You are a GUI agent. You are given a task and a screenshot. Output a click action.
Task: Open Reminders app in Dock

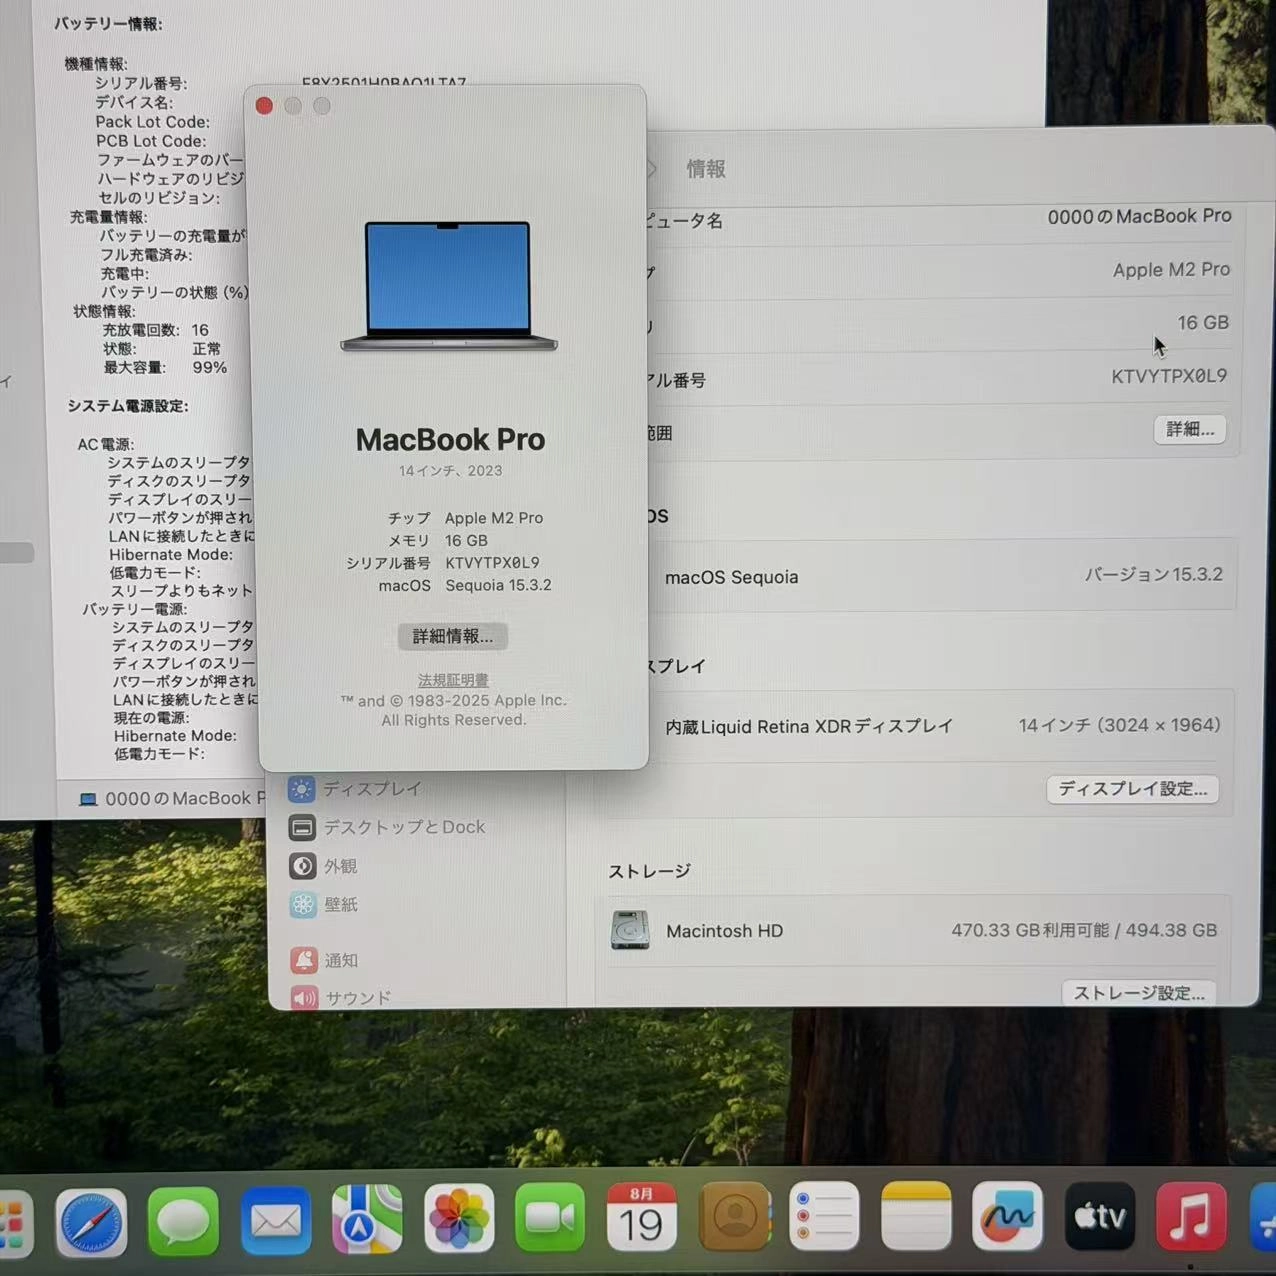click(824, 1216)
